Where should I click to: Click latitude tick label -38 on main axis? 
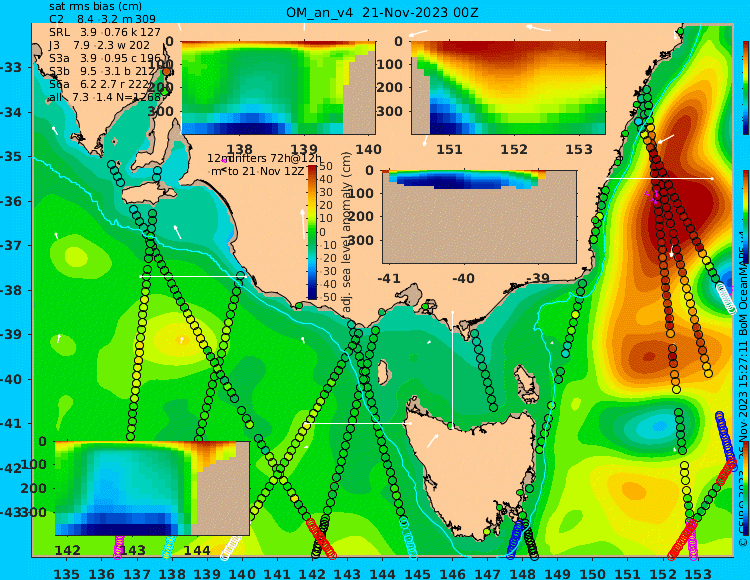point(11,290)
